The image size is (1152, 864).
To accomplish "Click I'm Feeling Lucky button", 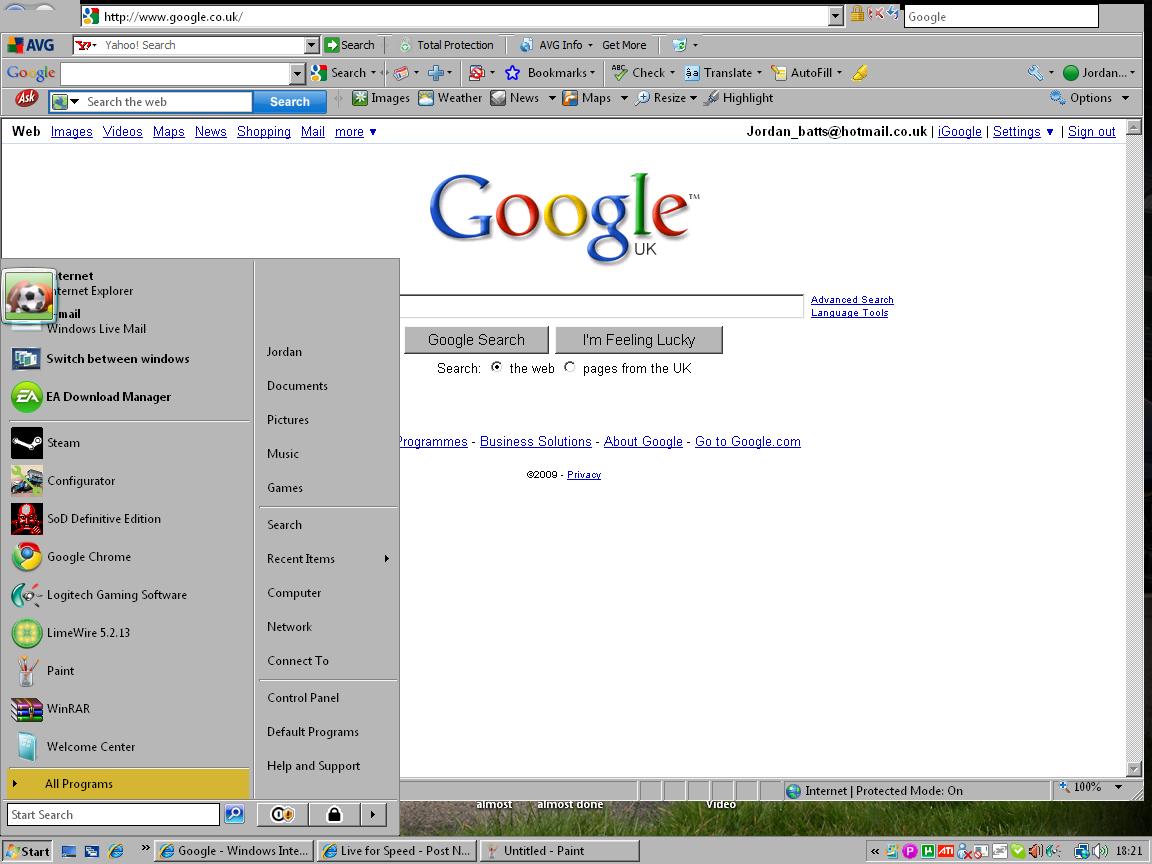I will click(638, 340).
